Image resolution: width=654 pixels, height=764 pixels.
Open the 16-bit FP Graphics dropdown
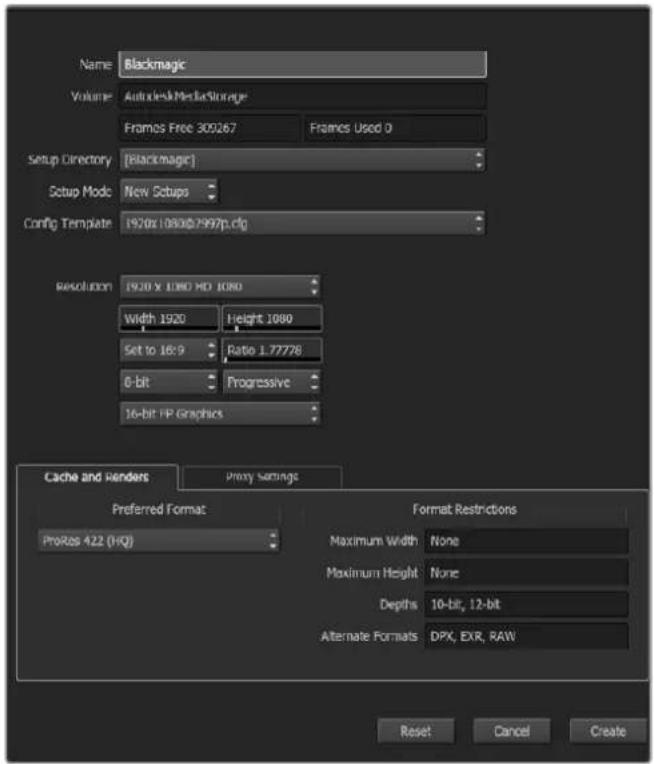220,414
